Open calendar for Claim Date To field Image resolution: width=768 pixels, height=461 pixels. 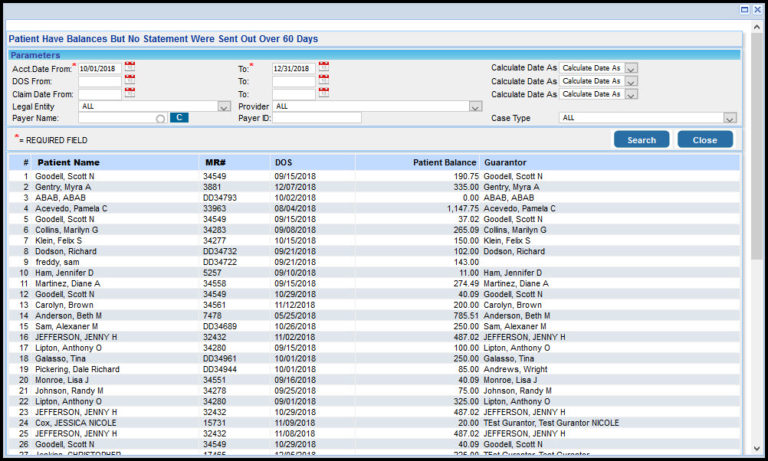coord(323,93)
